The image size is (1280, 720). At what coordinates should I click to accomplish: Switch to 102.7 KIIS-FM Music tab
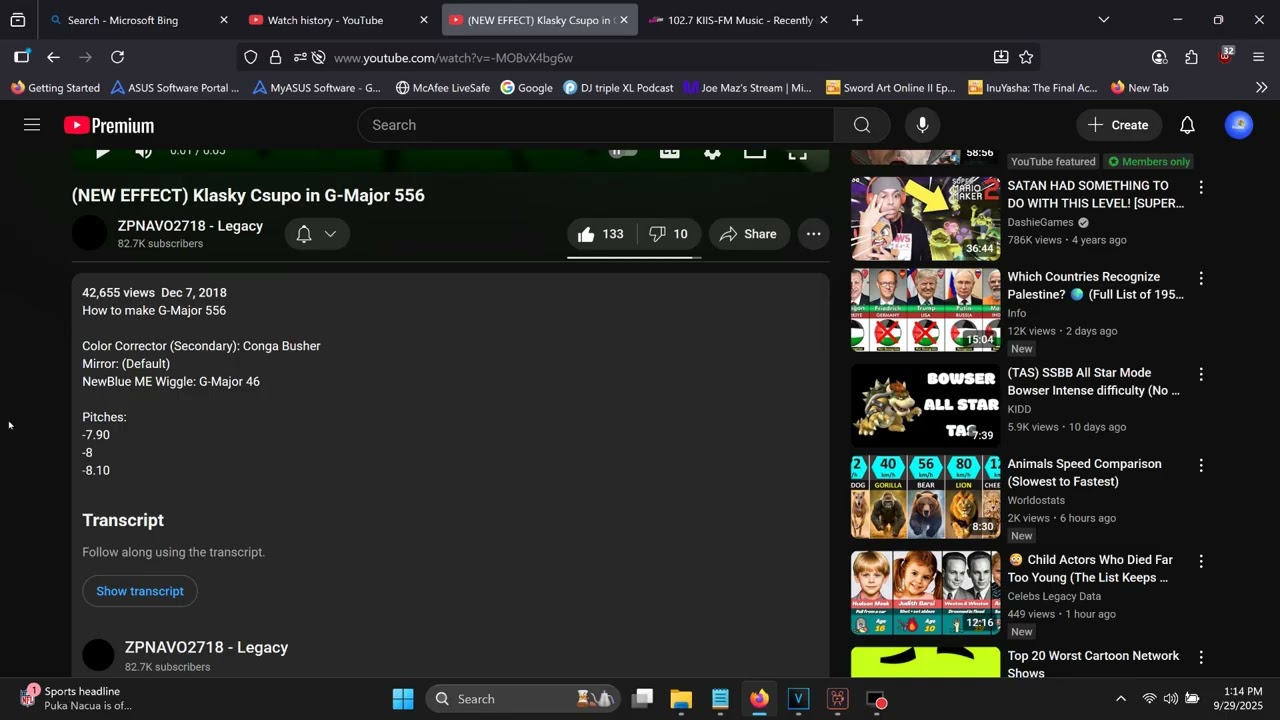pos(740,20)
